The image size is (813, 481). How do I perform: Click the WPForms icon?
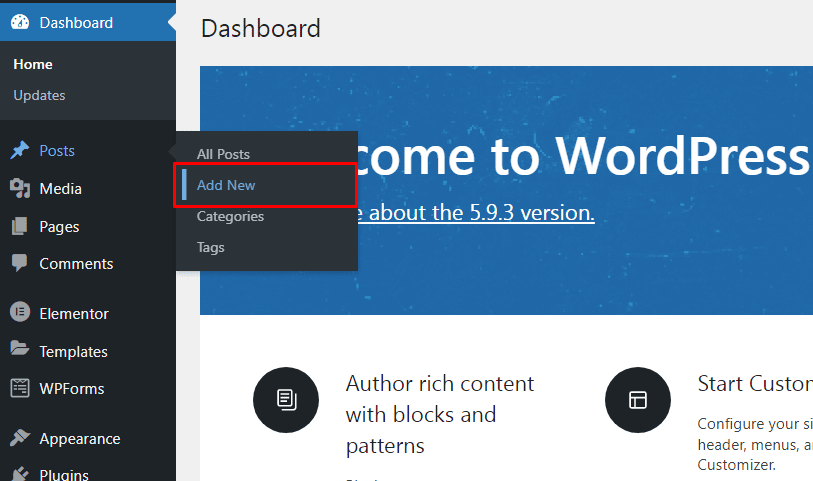pyautogui.click(x=20, y=388)
